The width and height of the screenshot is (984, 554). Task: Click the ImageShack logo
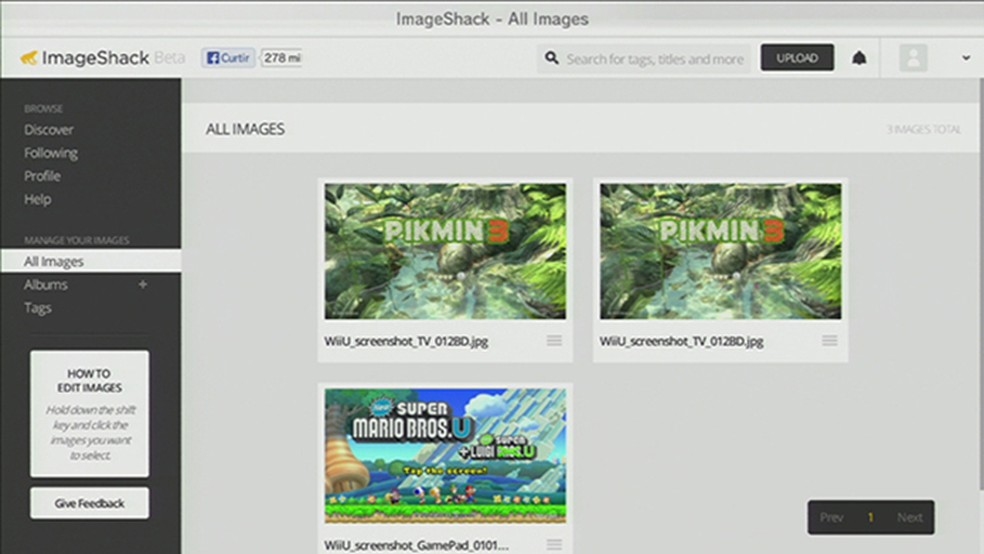tap(85, 58)
